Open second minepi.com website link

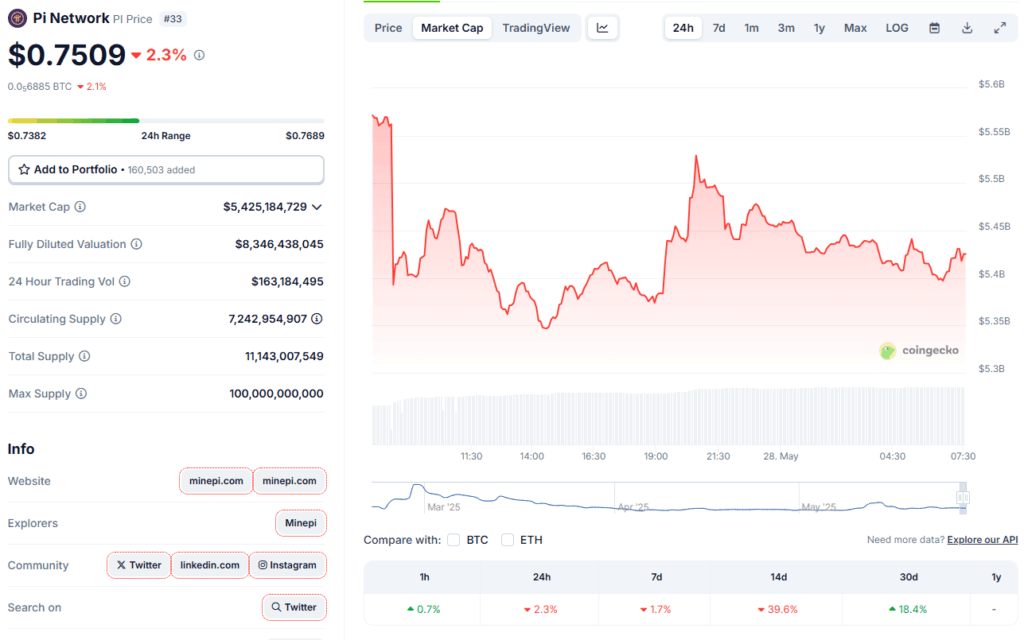(x=289, y=481)
